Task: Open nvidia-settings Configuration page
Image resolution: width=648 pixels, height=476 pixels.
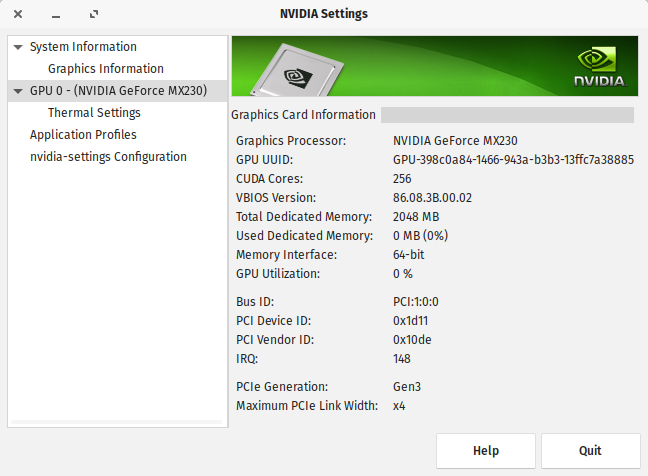Action: pos(108,157)
